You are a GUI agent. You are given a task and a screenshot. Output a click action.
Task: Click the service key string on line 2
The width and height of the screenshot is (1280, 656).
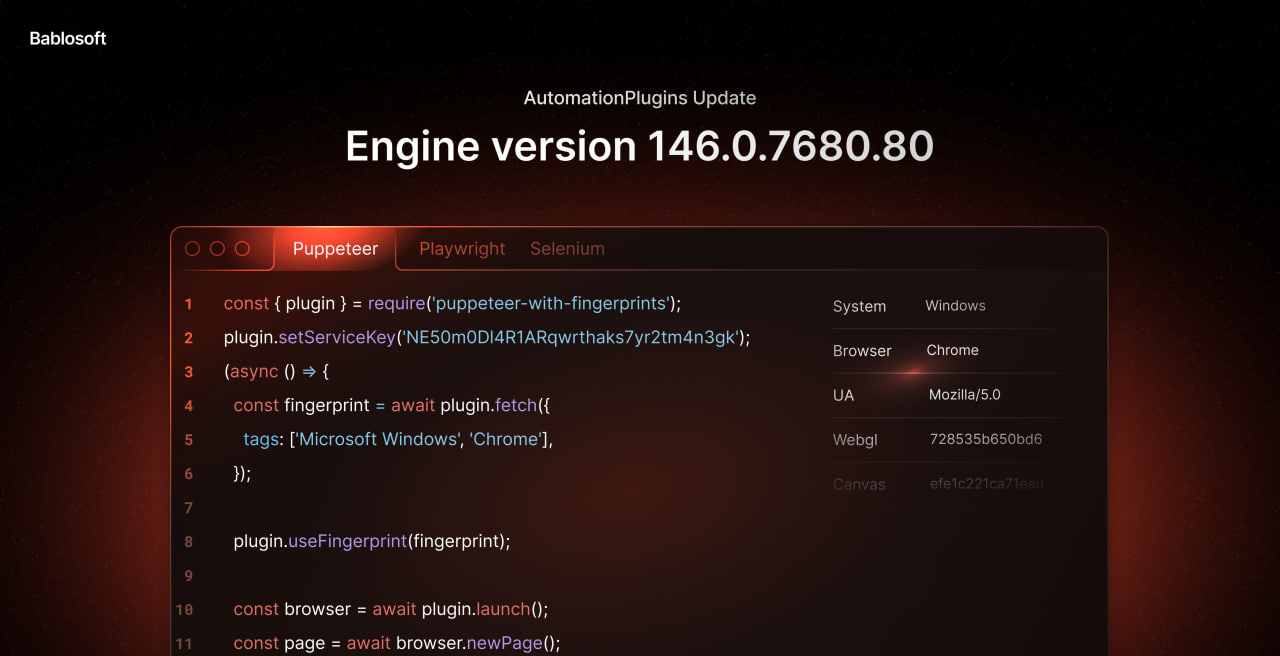click(x=570, y=338)
